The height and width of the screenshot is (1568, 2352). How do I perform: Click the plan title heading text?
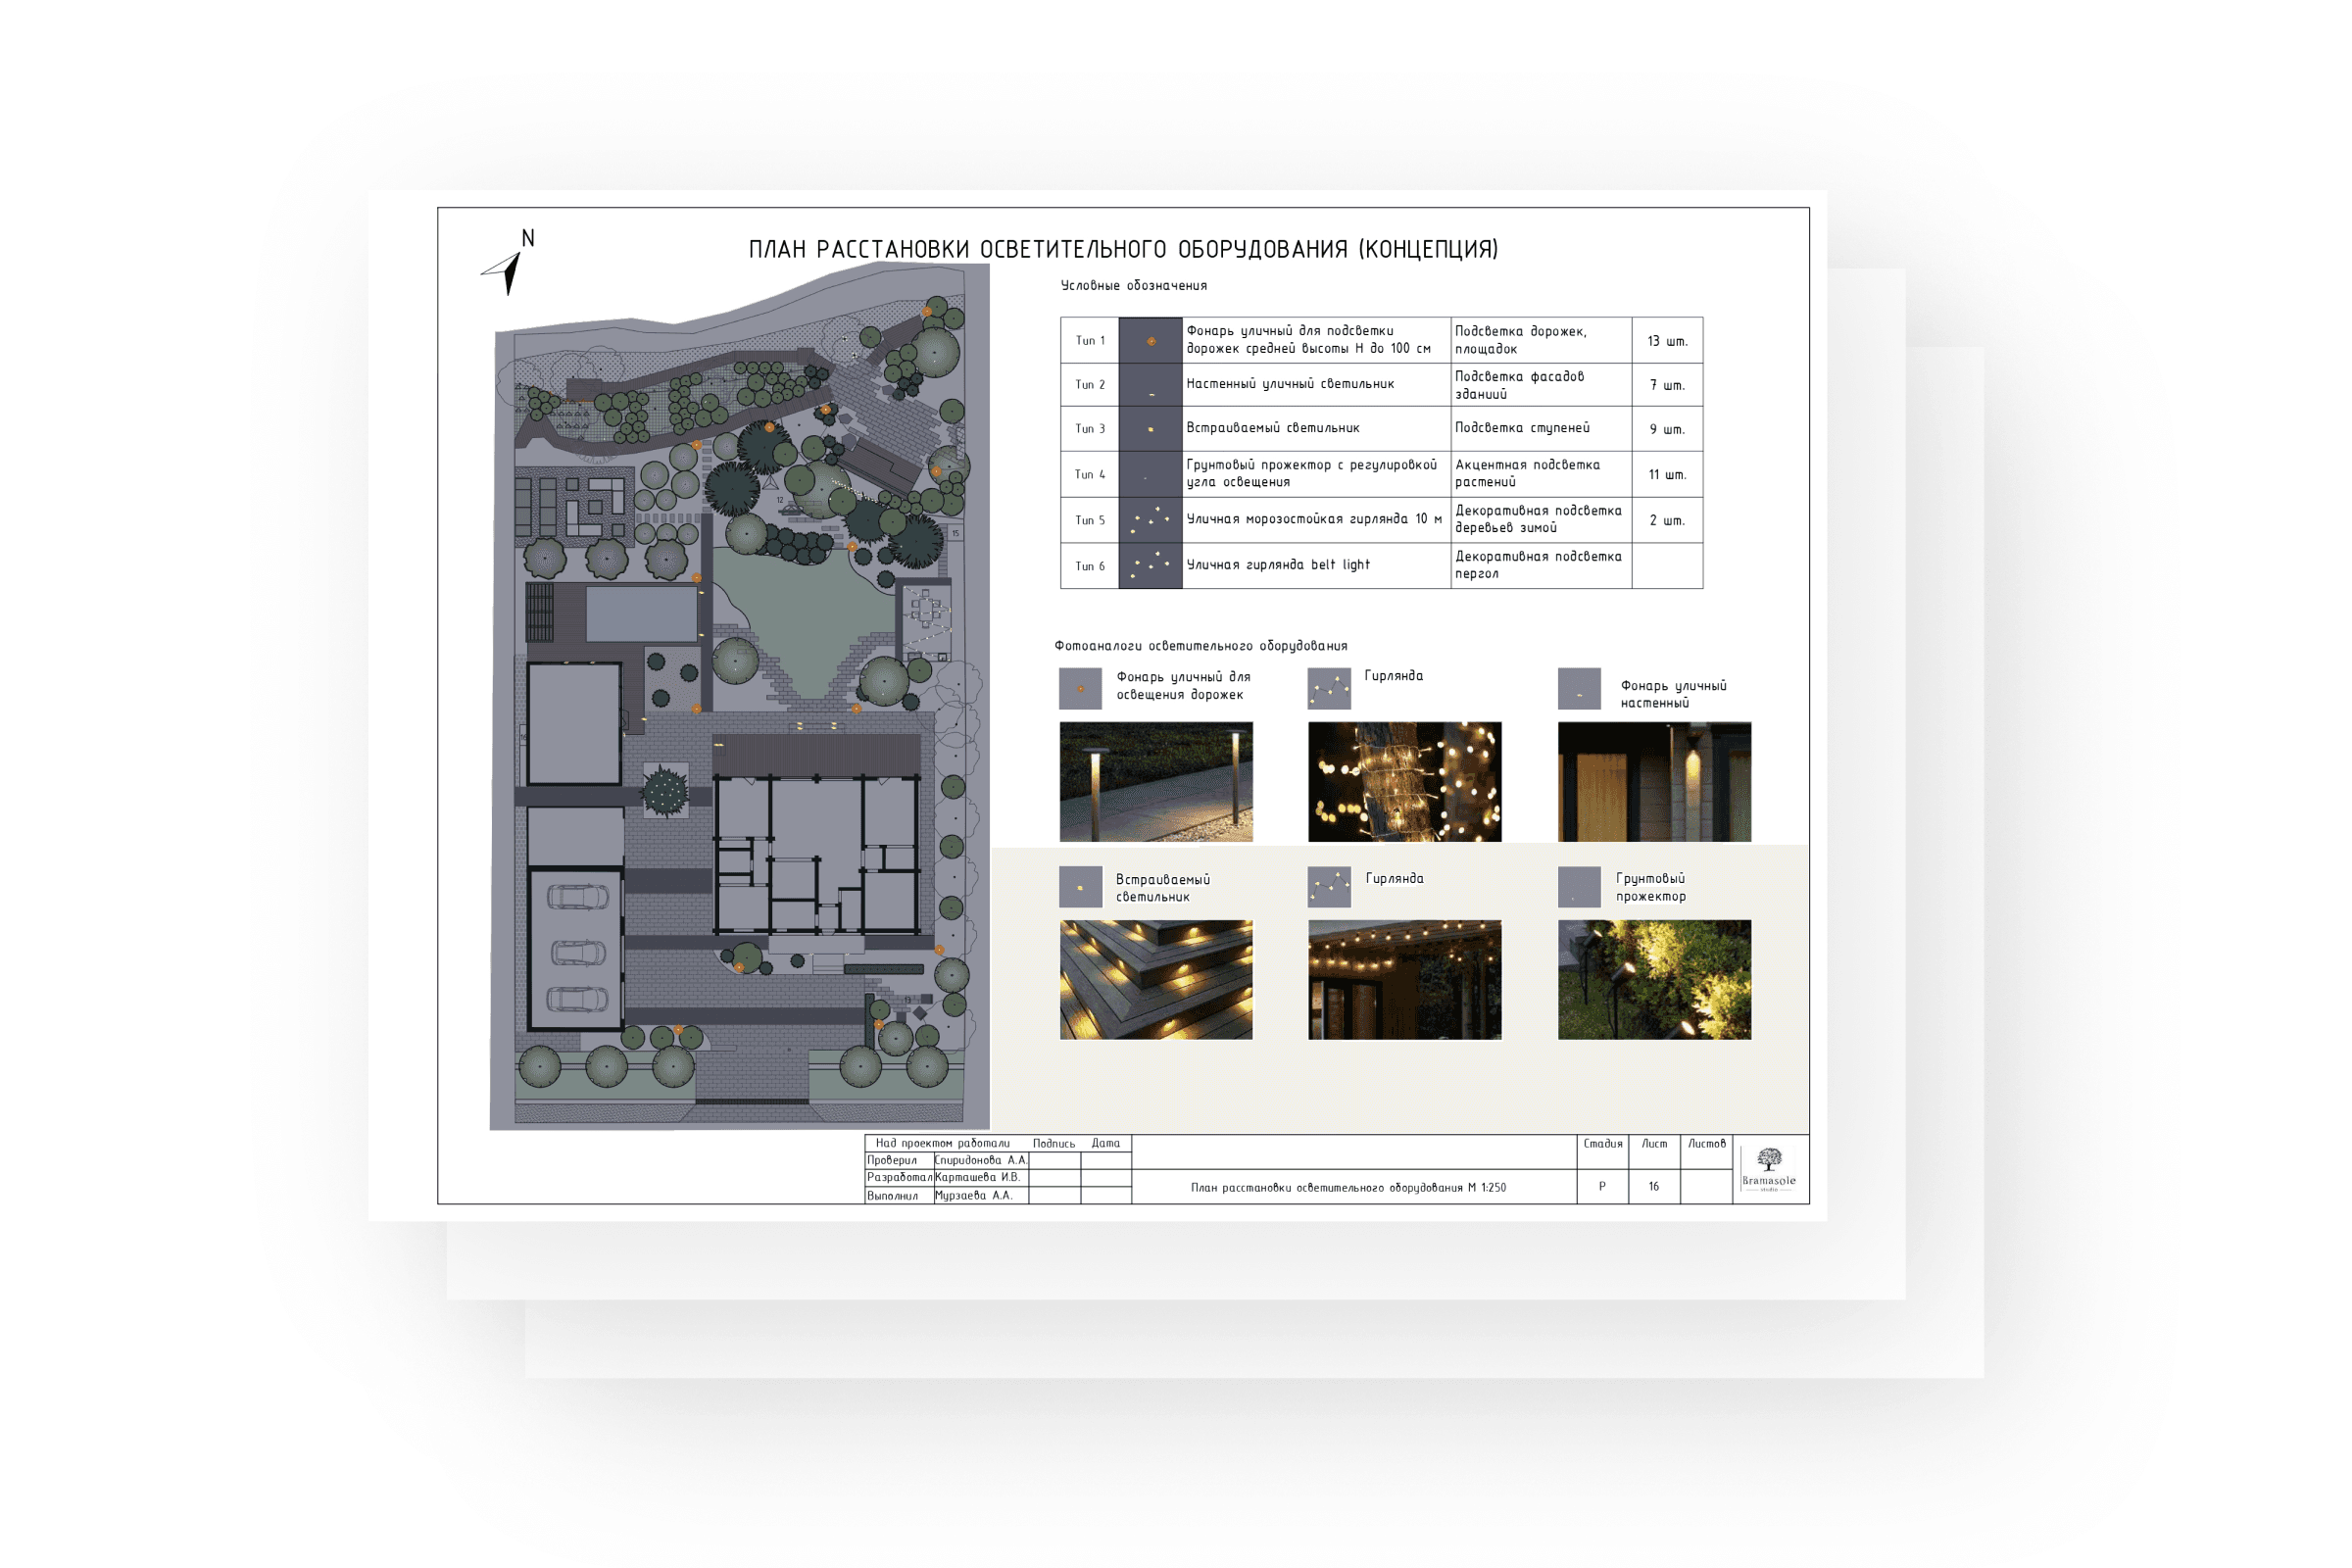(1123, 249)
